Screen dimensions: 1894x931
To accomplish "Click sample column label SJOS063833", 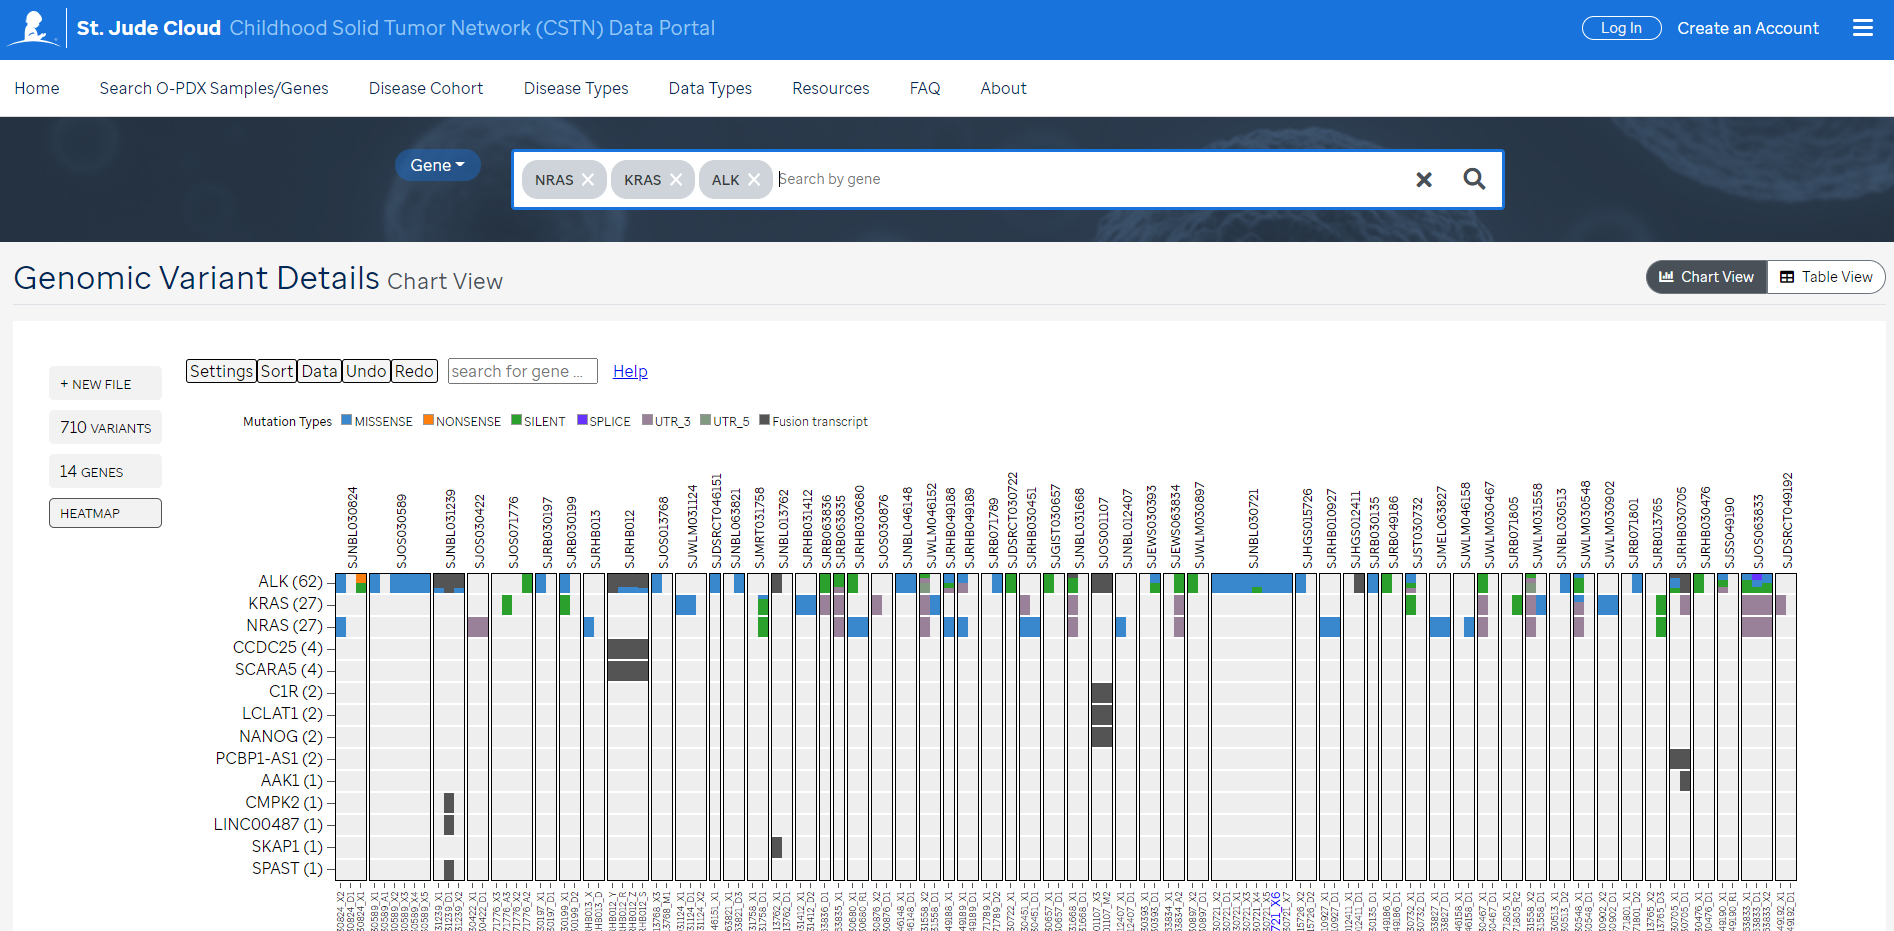I will click(1758, 531).
